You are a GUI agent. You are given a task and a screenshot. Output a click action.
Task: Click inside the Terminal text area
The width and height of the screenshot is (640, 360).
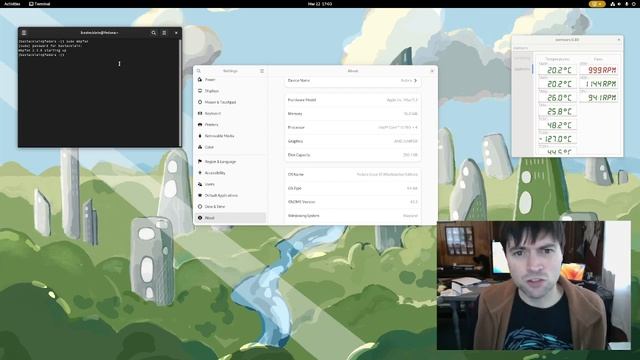point(98,93)
